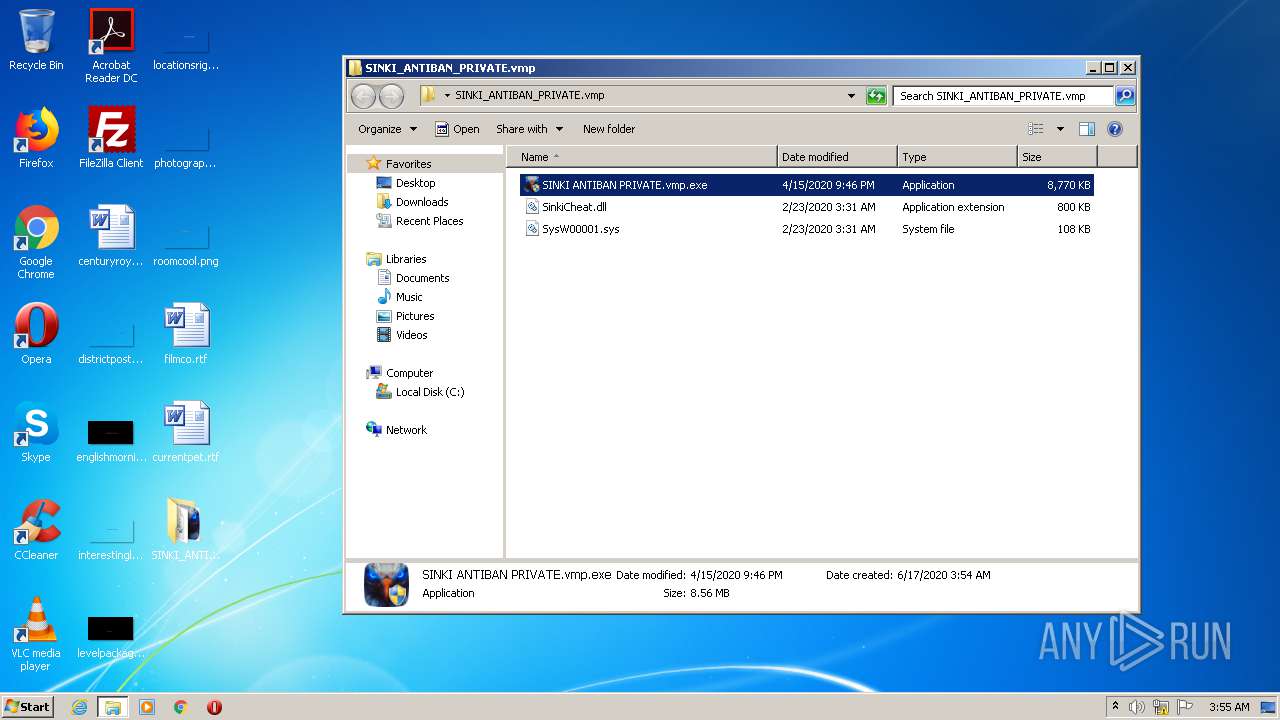The height and width of the screenshot is (720, 1280).
Task: Click Windows Media Player taskbar icon
Action: (147, 707)
